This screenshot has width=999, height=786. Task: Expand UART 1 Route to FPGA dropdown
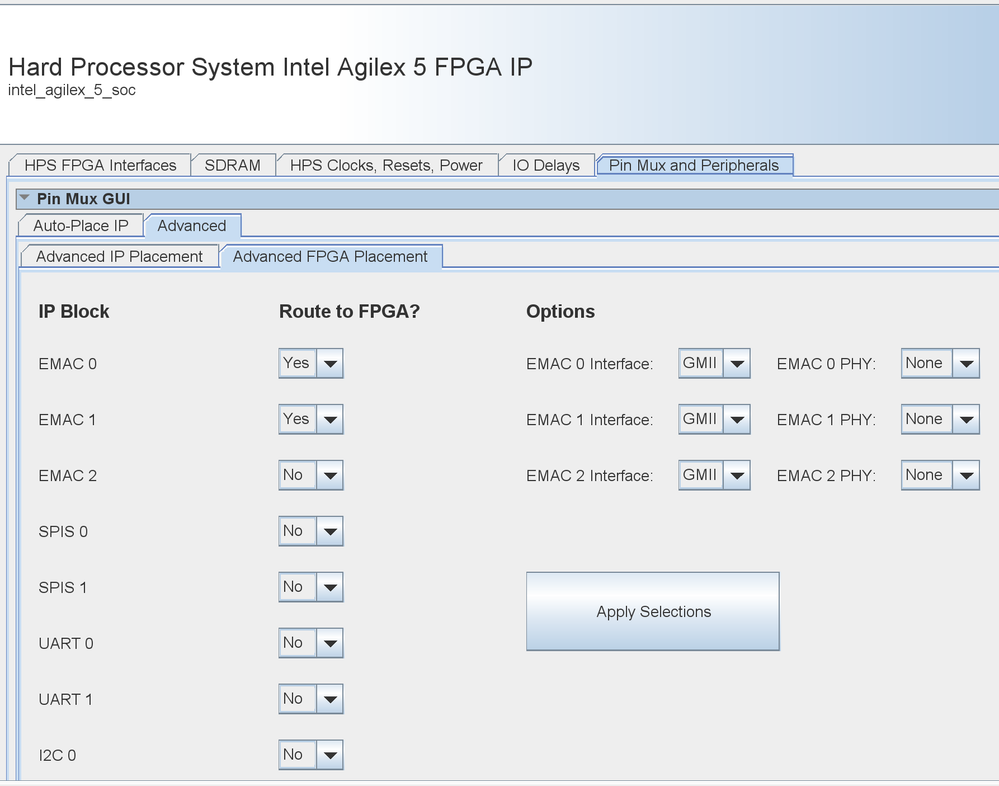(310, 699)
